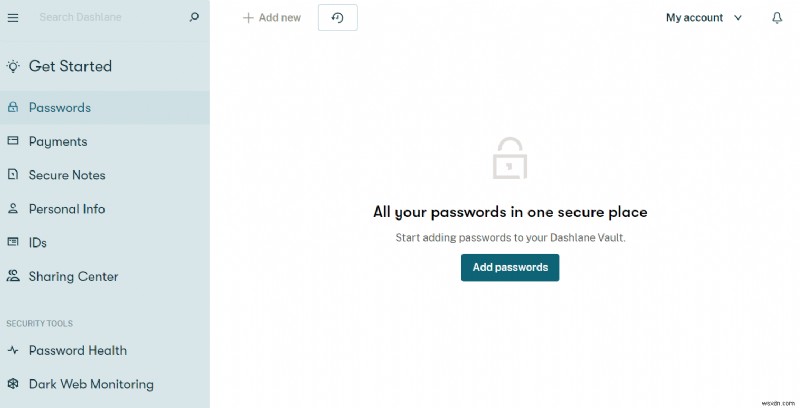This screenshot has width=800, height=408.
Task: Select Passwords in the sidebar
Action: pos(60,107)
